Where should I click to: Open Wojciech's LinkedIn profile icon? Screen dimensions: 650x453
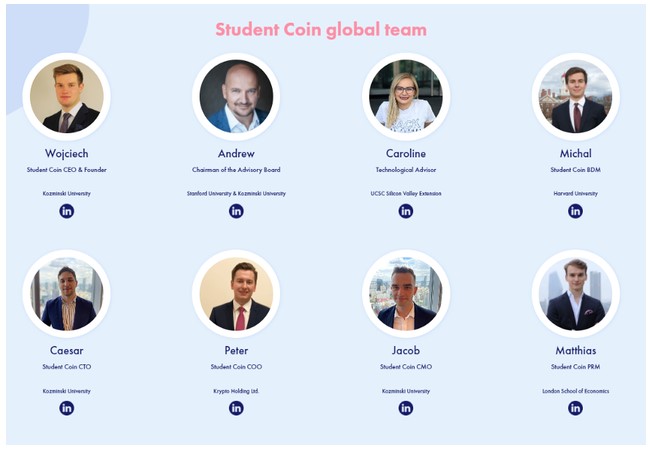[x=67, y=211]
